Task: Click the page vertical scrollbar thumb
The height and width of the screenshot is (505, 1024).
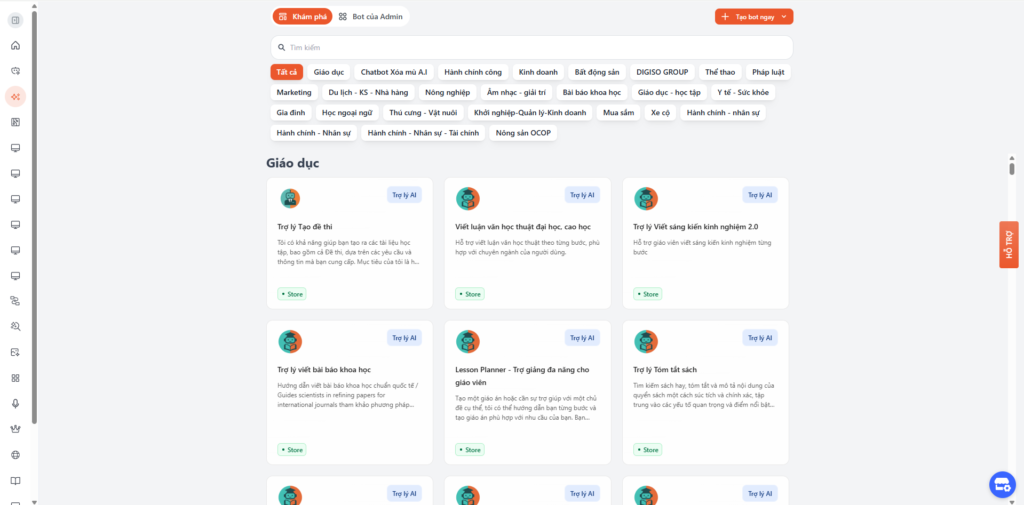Action: (1012, 169)
